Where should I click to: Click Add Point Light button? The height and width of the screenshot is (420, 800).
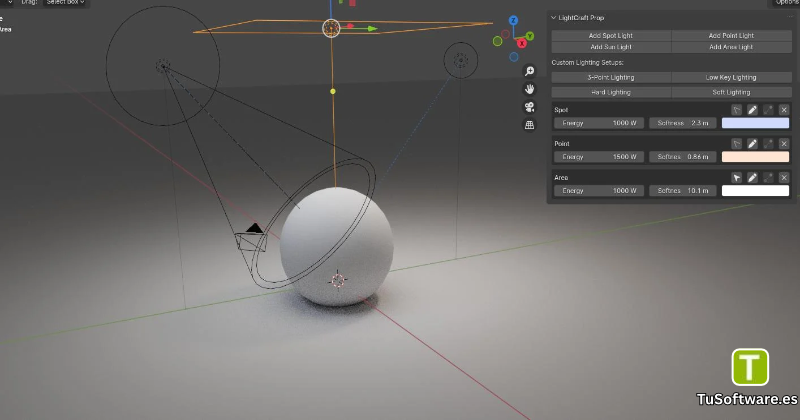(731, 36)
